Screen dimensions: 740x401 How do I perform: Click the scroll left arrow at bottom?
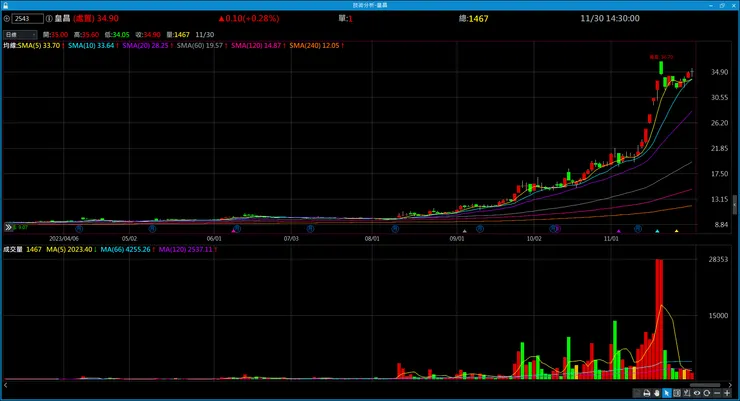click(6, 385)
